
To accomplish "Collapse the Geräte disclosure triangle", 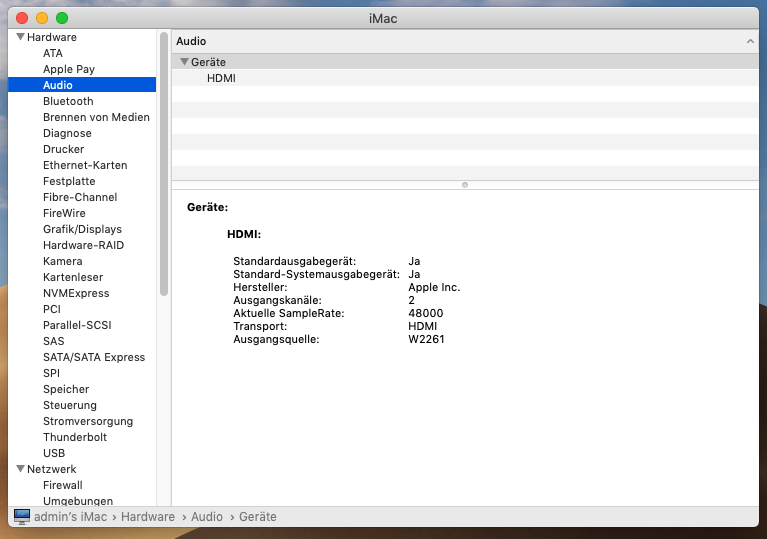I will tap(184, 62).
